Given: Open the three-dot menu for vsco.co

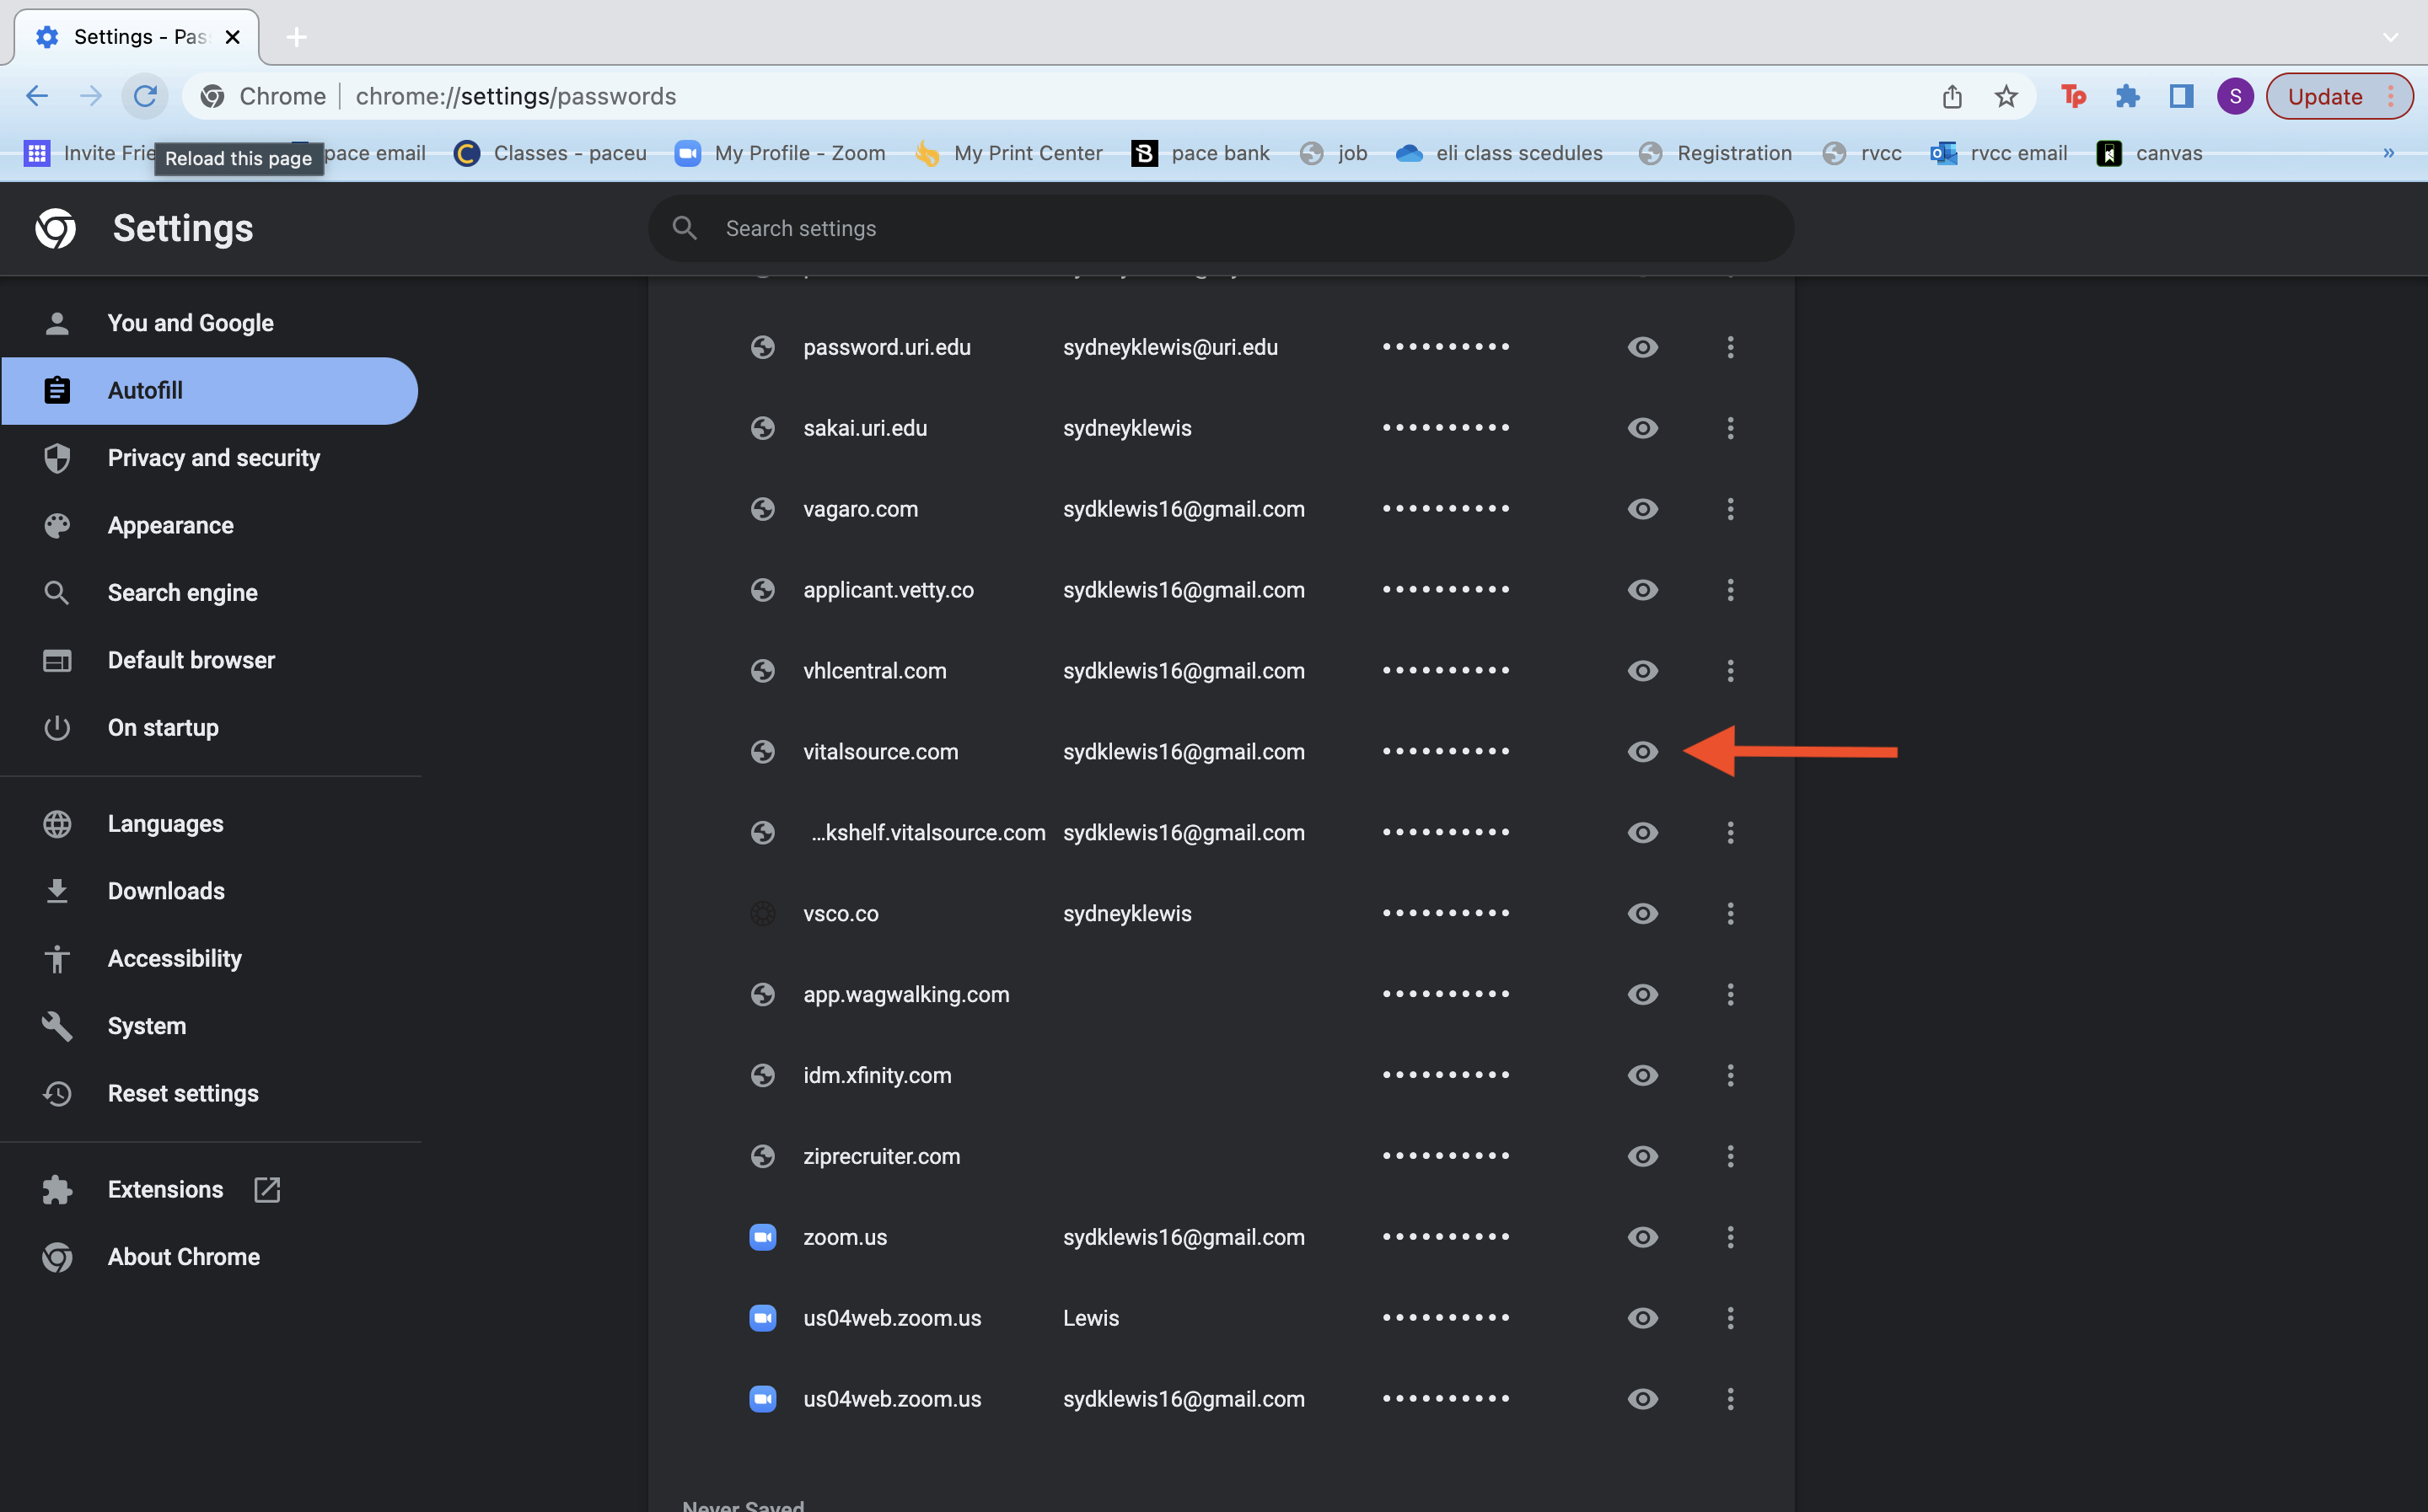Looking at the screenshot, I should 1730,914.
